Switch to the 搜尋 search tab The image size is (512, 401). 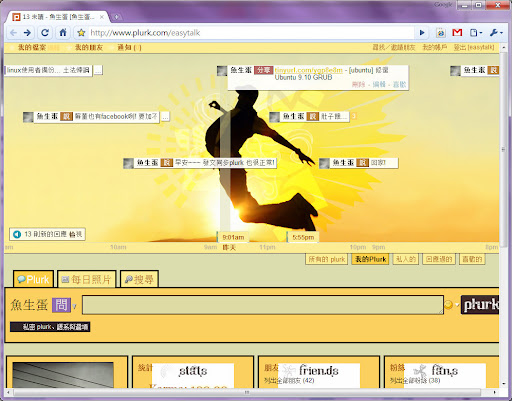coord(139,279)
